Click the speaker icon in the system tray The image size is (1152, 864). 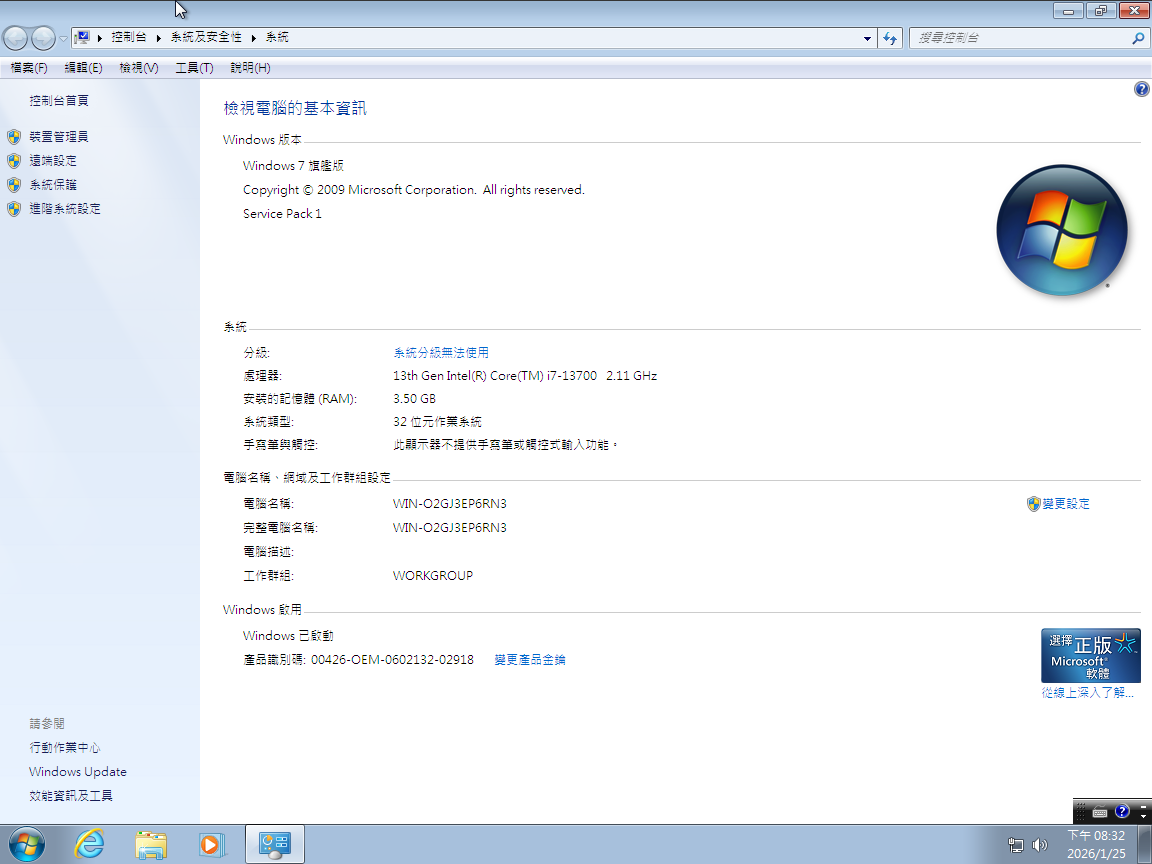point(1041,843)
